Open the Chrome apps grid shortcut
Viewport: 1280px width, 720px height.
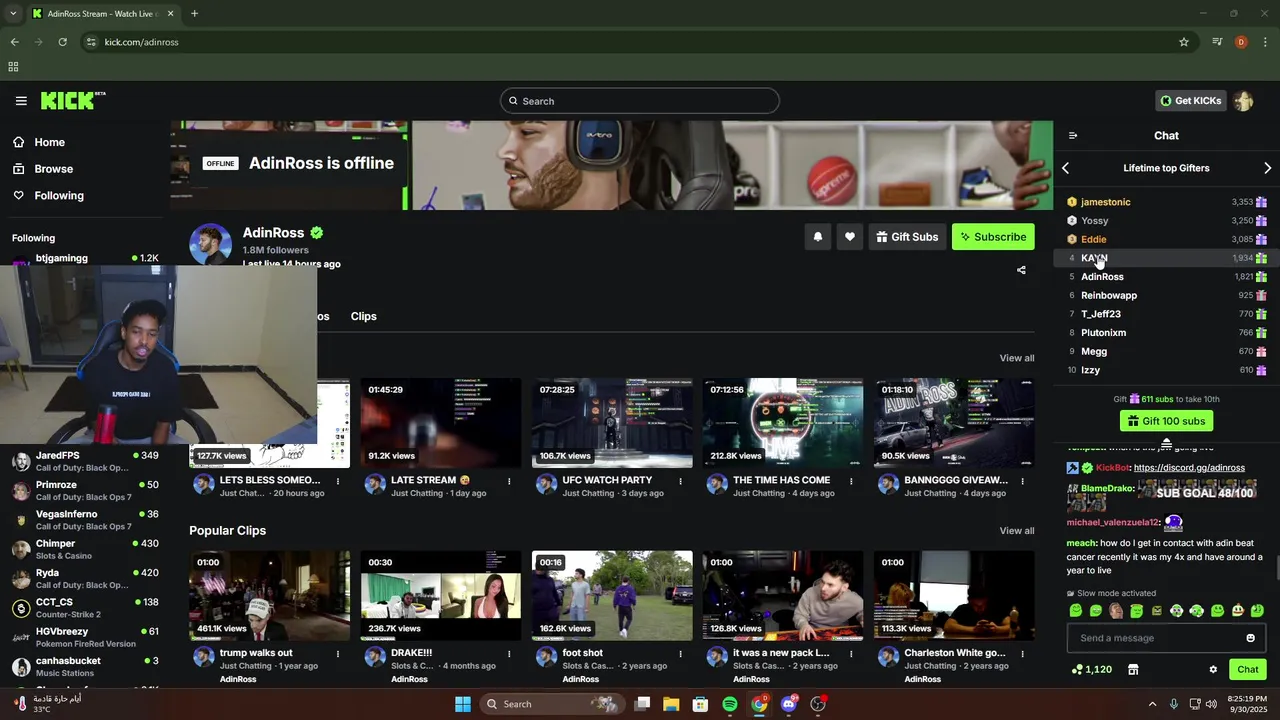[x=13, y=67]
